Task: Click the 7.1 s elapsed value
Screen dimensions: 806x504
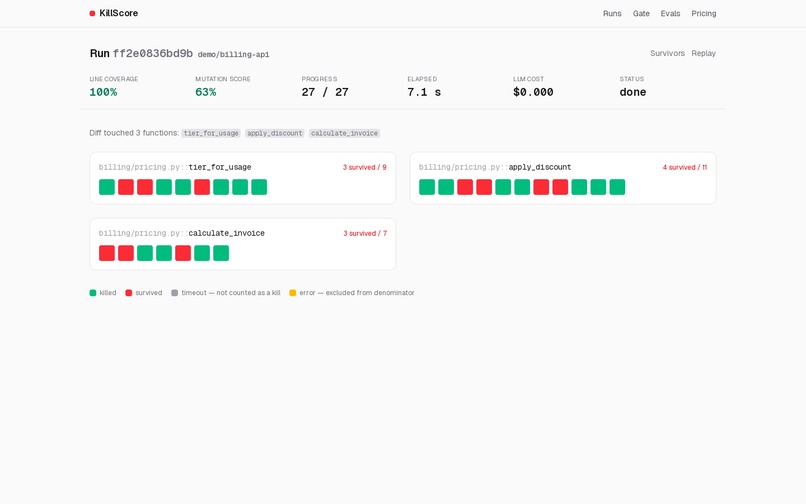Action: click(424, 92)
